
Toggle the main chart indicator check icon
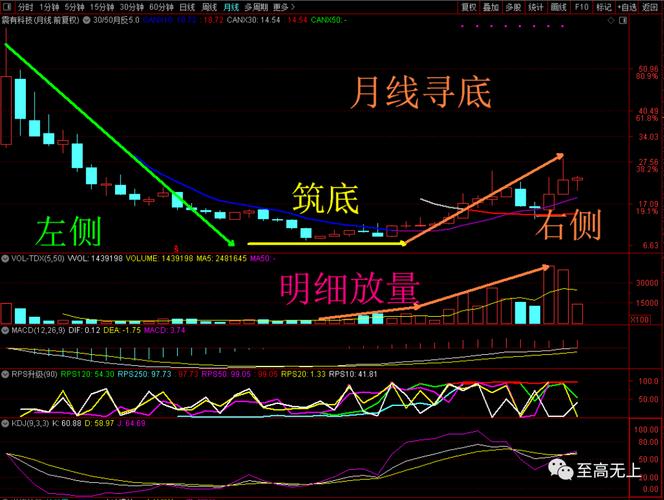coord(86,20)
